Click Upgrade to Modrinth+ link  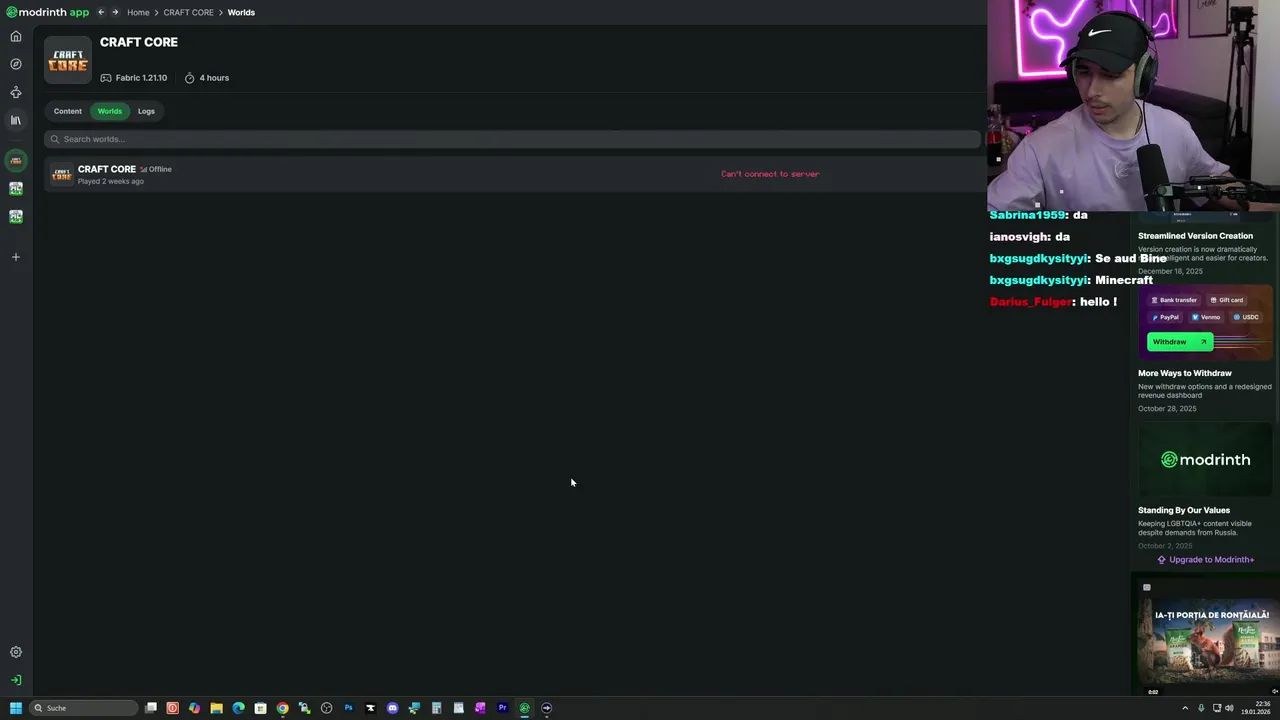[1206, 560]
